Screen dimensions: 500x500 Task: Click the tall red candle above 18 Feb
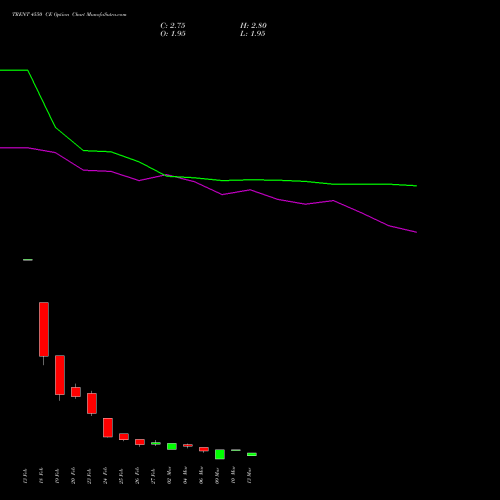(44, 329)
